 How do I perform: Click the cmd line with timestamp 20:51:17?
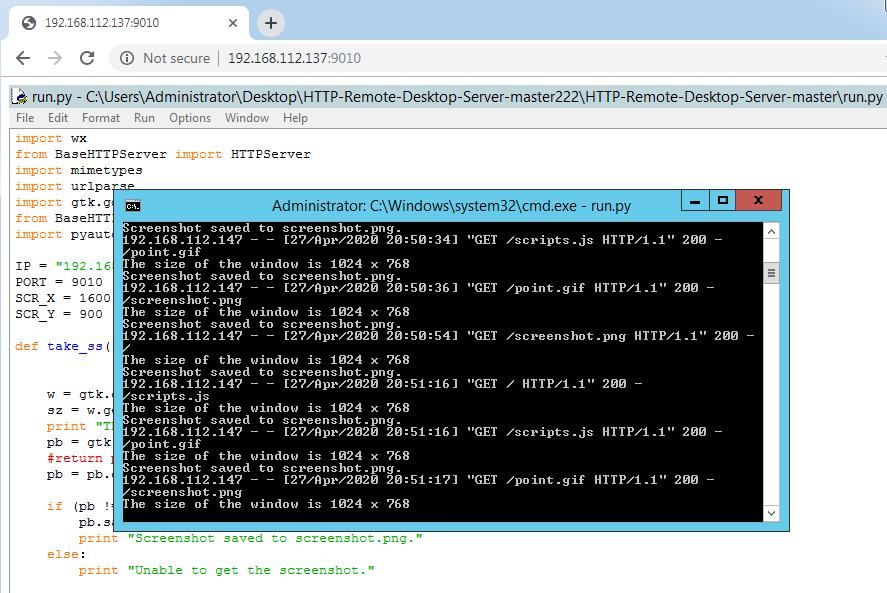pyautogui.click(x=418, y=480)
